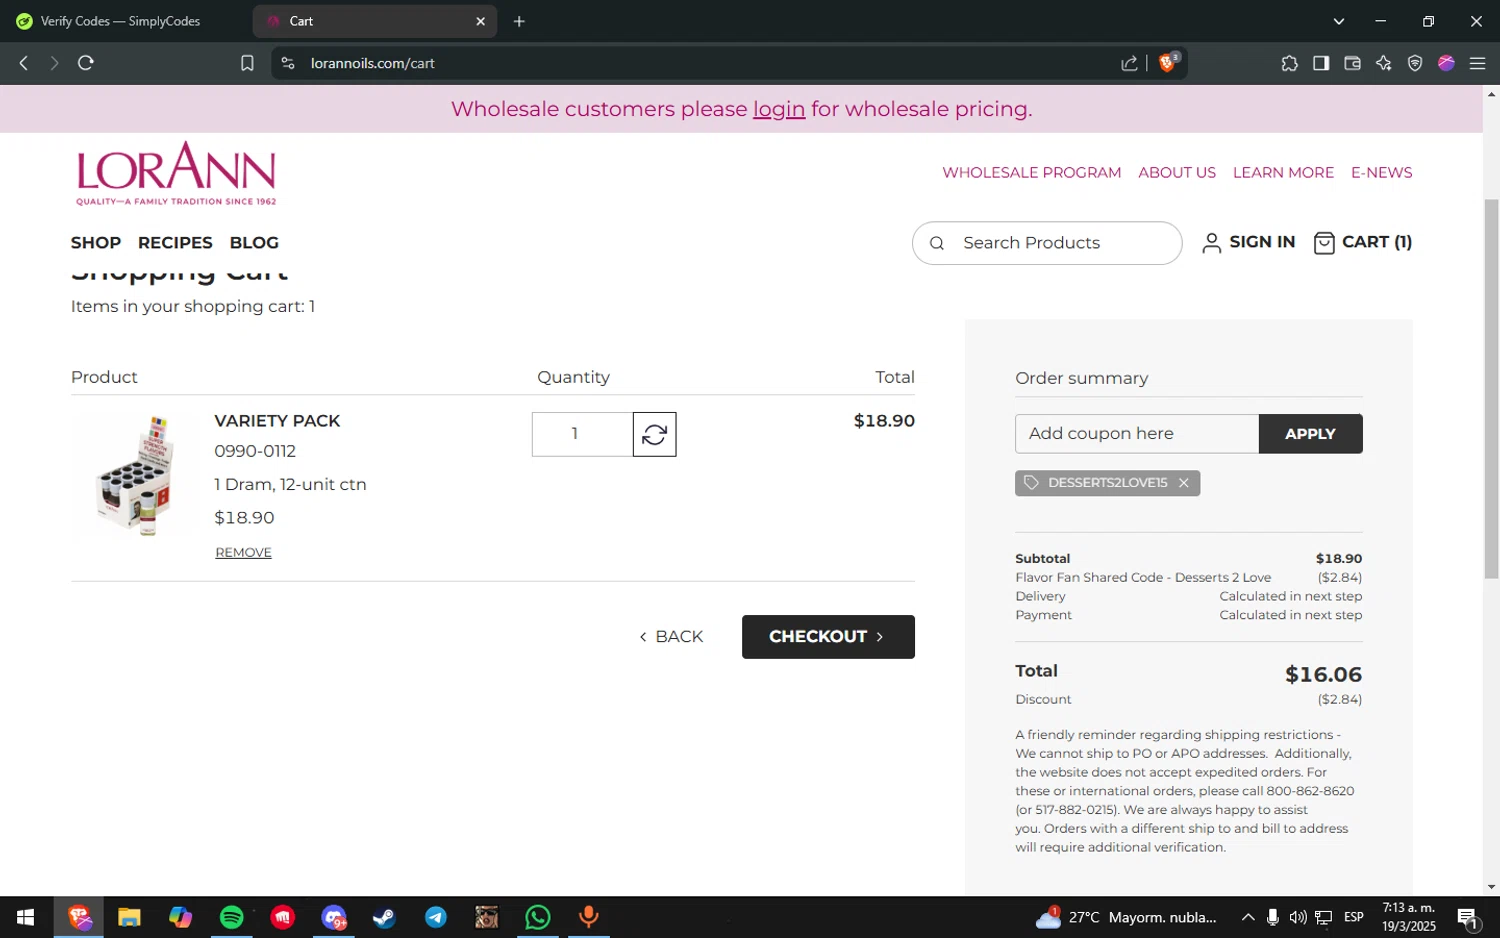The height and width of the screenshot is (938, 1500).
Task: Open the tab search dropdown arrow
Action: [1338, 21]
